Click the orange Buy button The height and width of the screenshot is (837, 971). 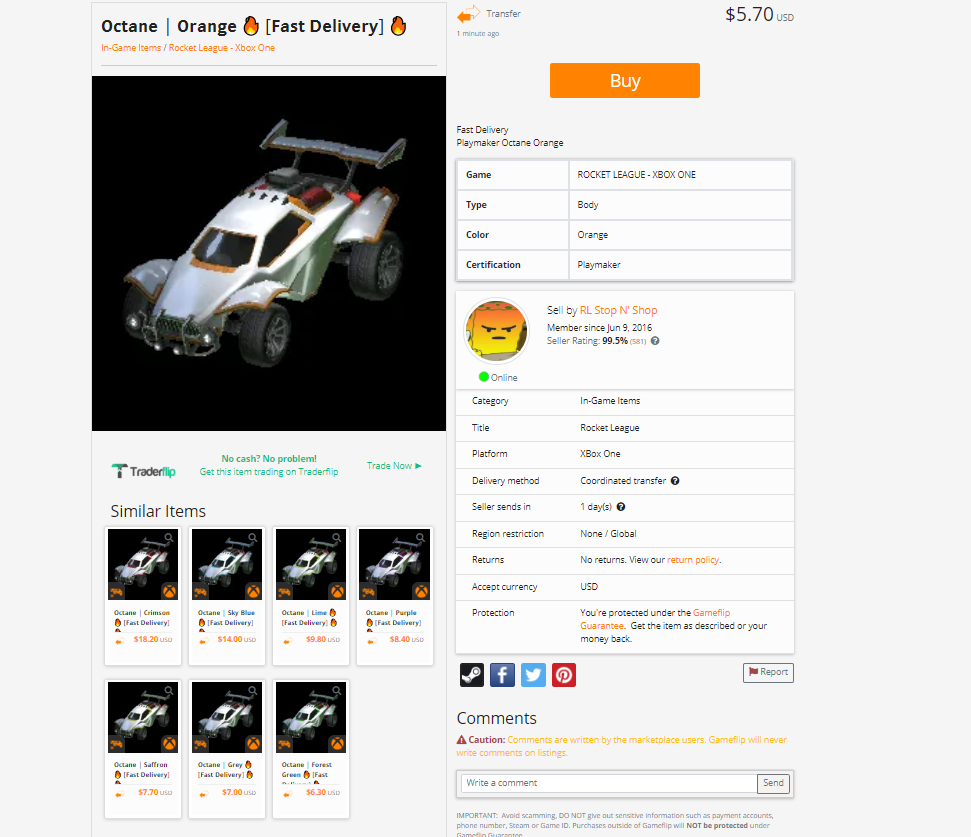(x=625, y=80)
